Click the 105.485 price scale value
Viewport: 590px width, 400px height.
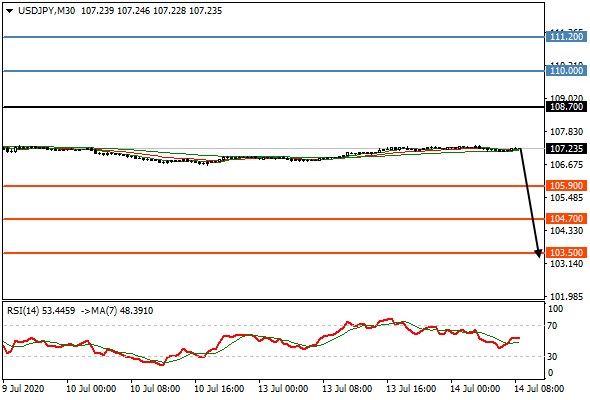point(566,198)
